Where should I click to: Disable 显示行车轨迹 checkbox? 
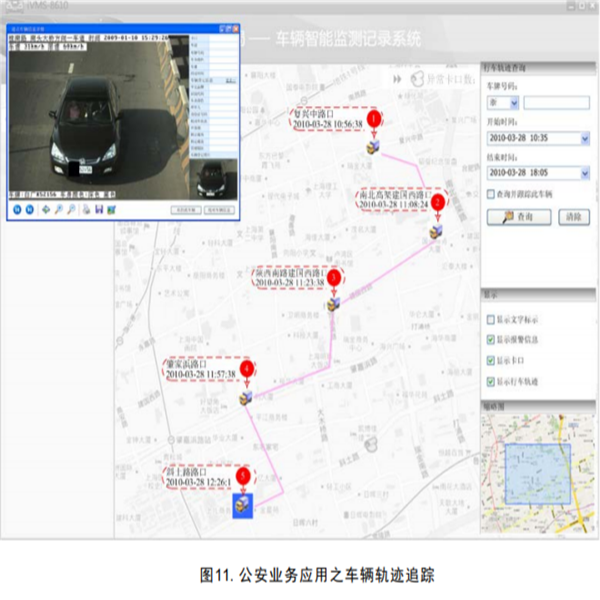490,382
